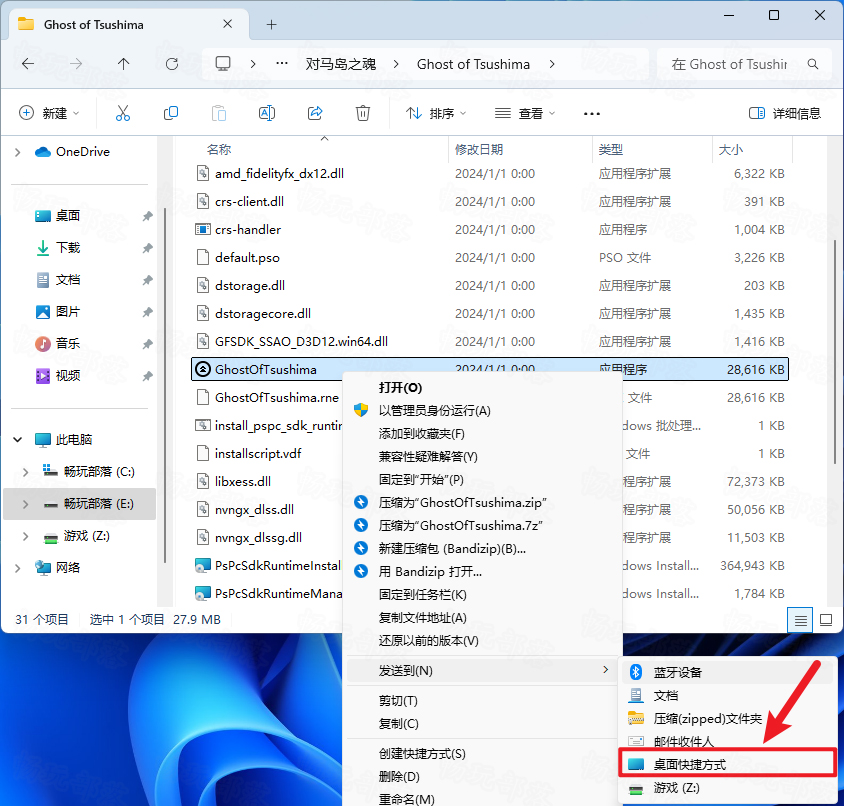Click the Delete trash icon in toolbar
This screenshot has height=806, width=844.
pyautogui.click(x=363, y=113)
